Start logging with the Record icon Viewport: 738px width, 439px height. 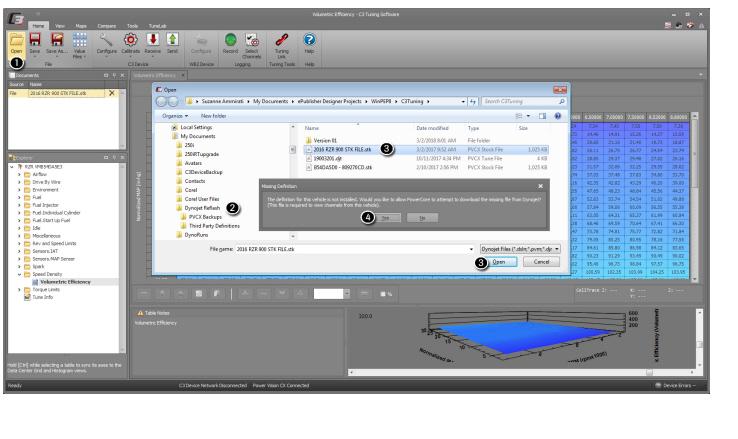[231, 41]
